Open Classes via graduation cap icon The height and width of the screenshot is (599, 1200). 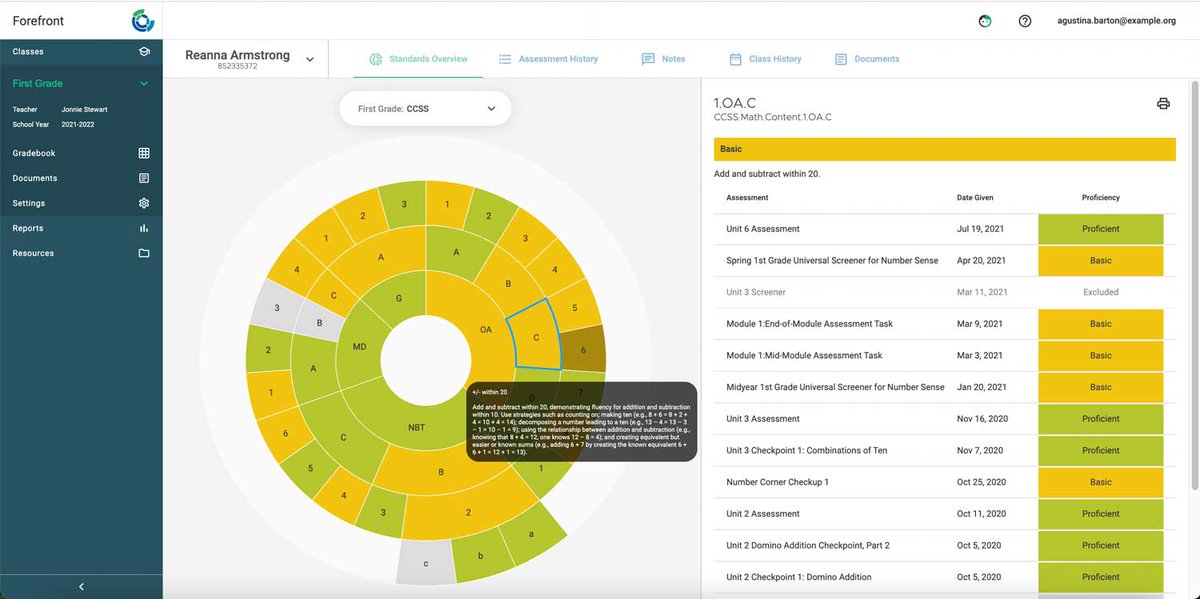point(144,52)
